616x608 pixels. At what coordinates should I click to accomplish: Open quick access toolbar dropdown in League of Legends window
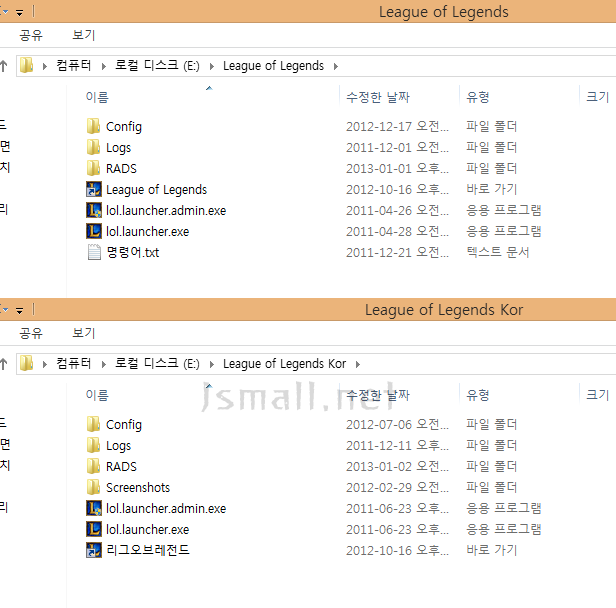19,13
